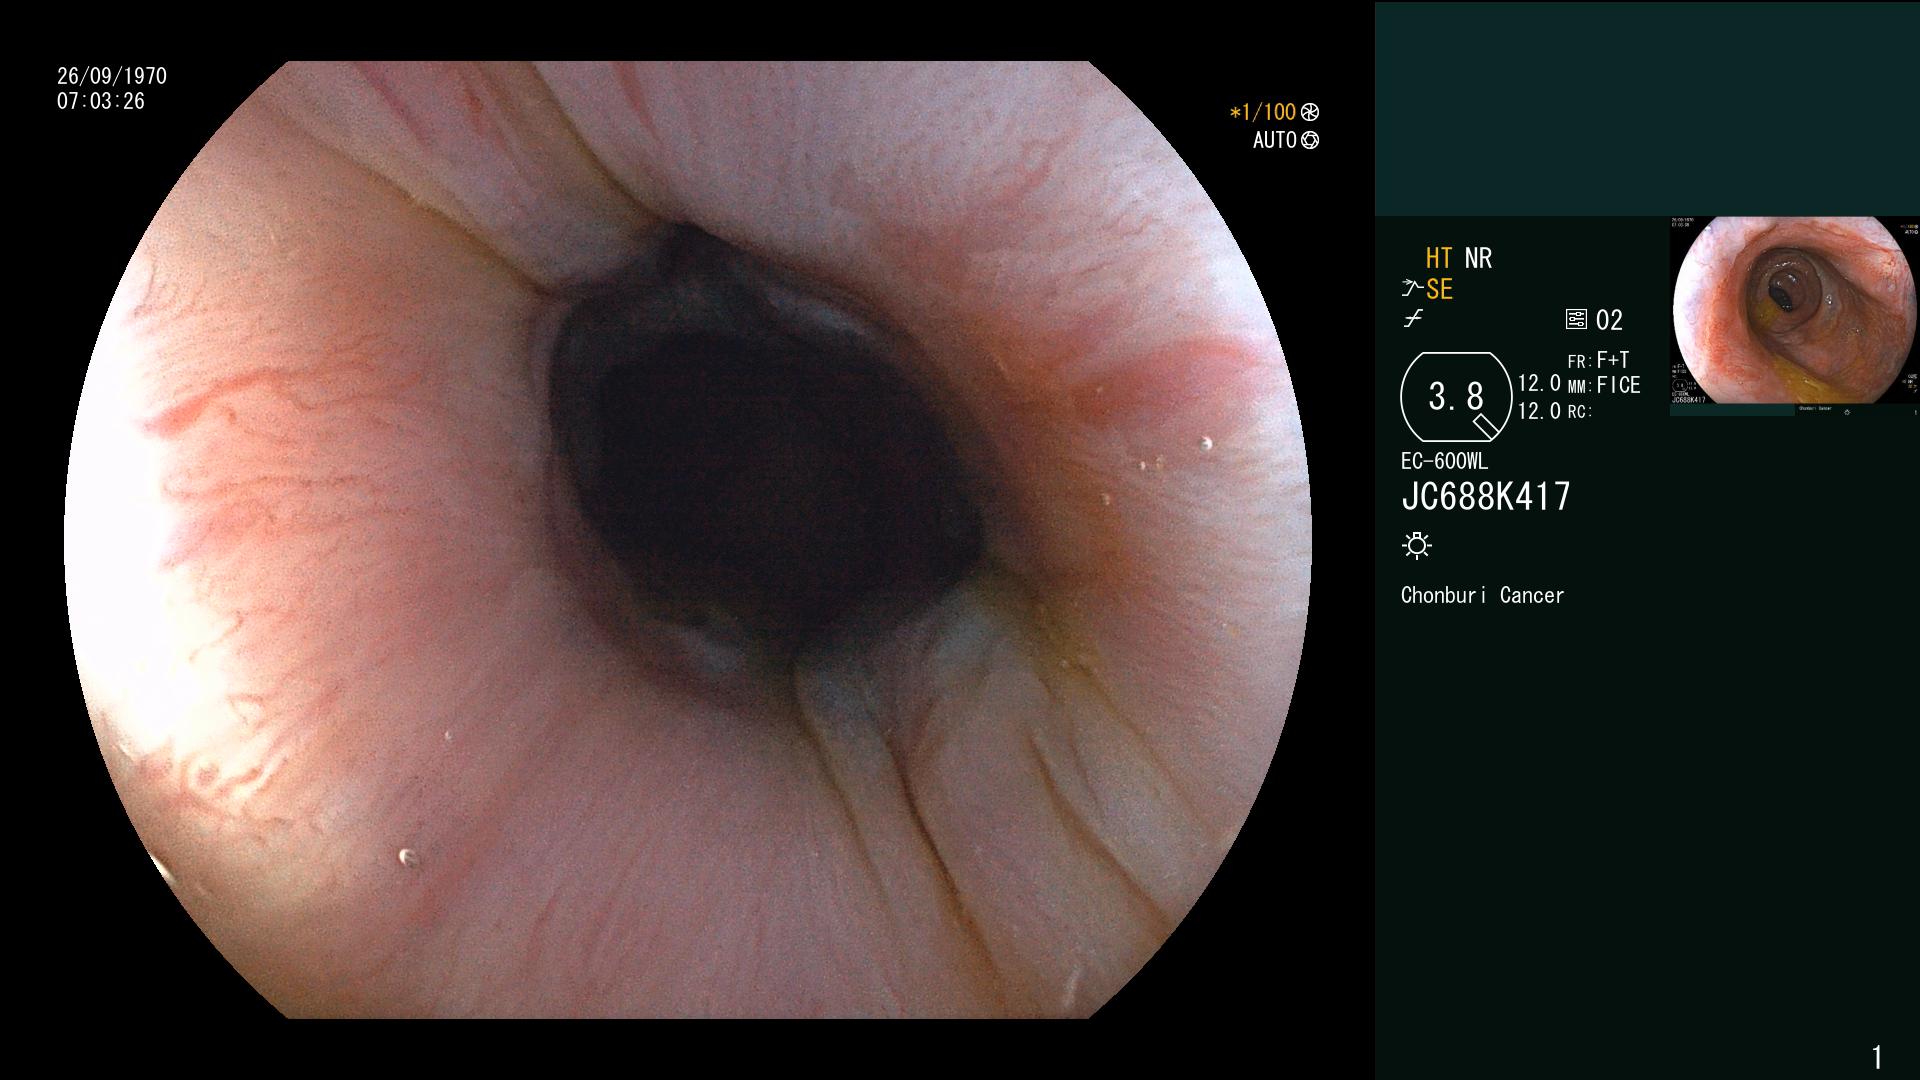
Task: Click the scope model EC-600WL
Action: click(x=1444, y=462)
